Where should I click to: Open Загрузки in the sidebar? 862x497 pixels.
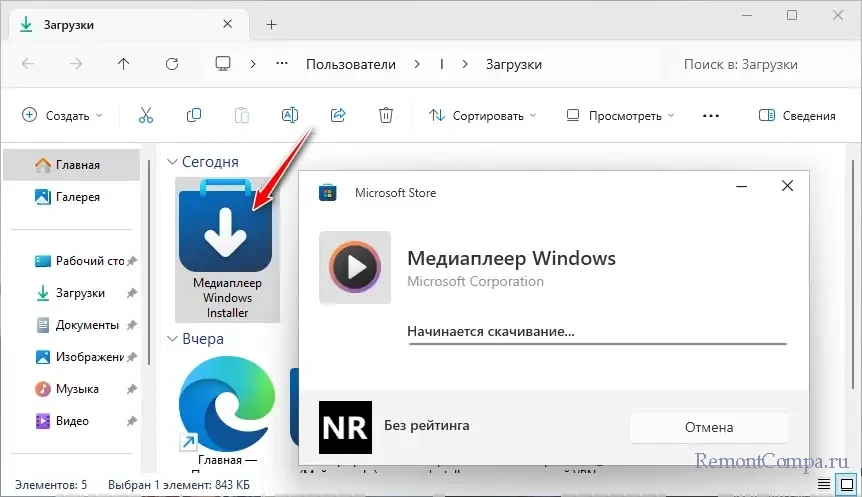click(71, 293)
